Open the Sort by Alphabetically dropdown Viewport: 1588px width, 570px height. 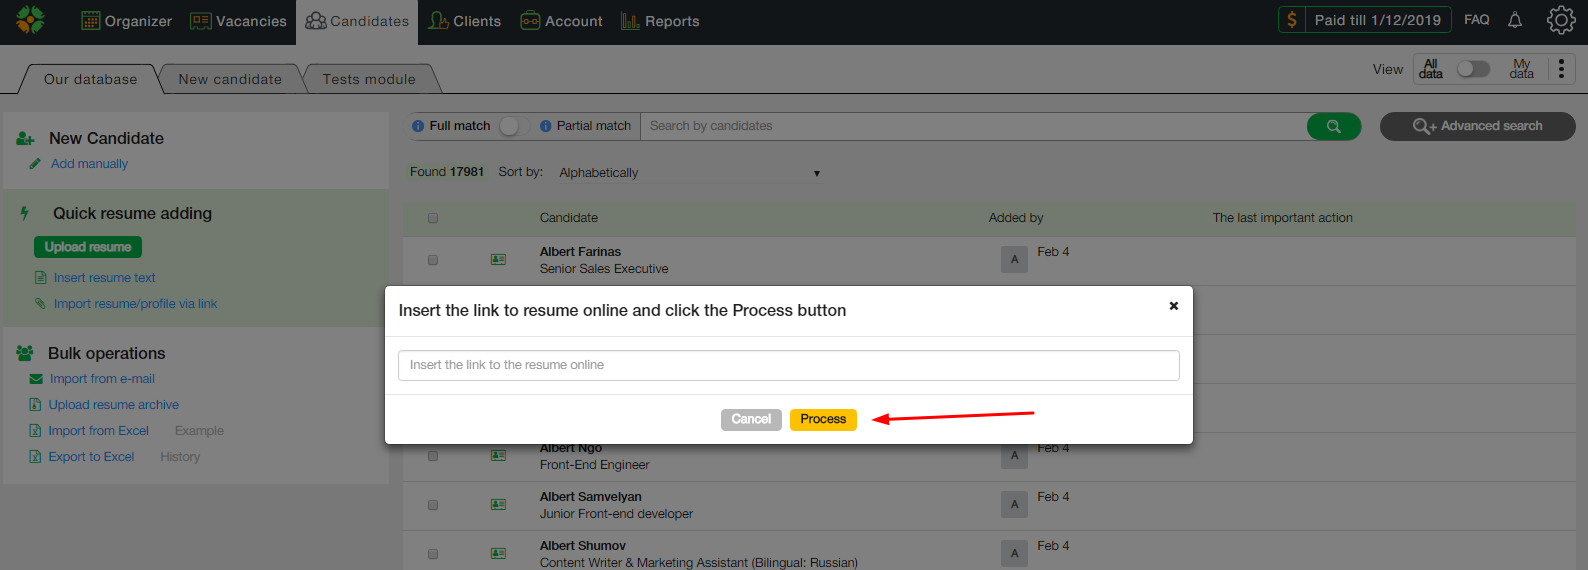[690, 173]
